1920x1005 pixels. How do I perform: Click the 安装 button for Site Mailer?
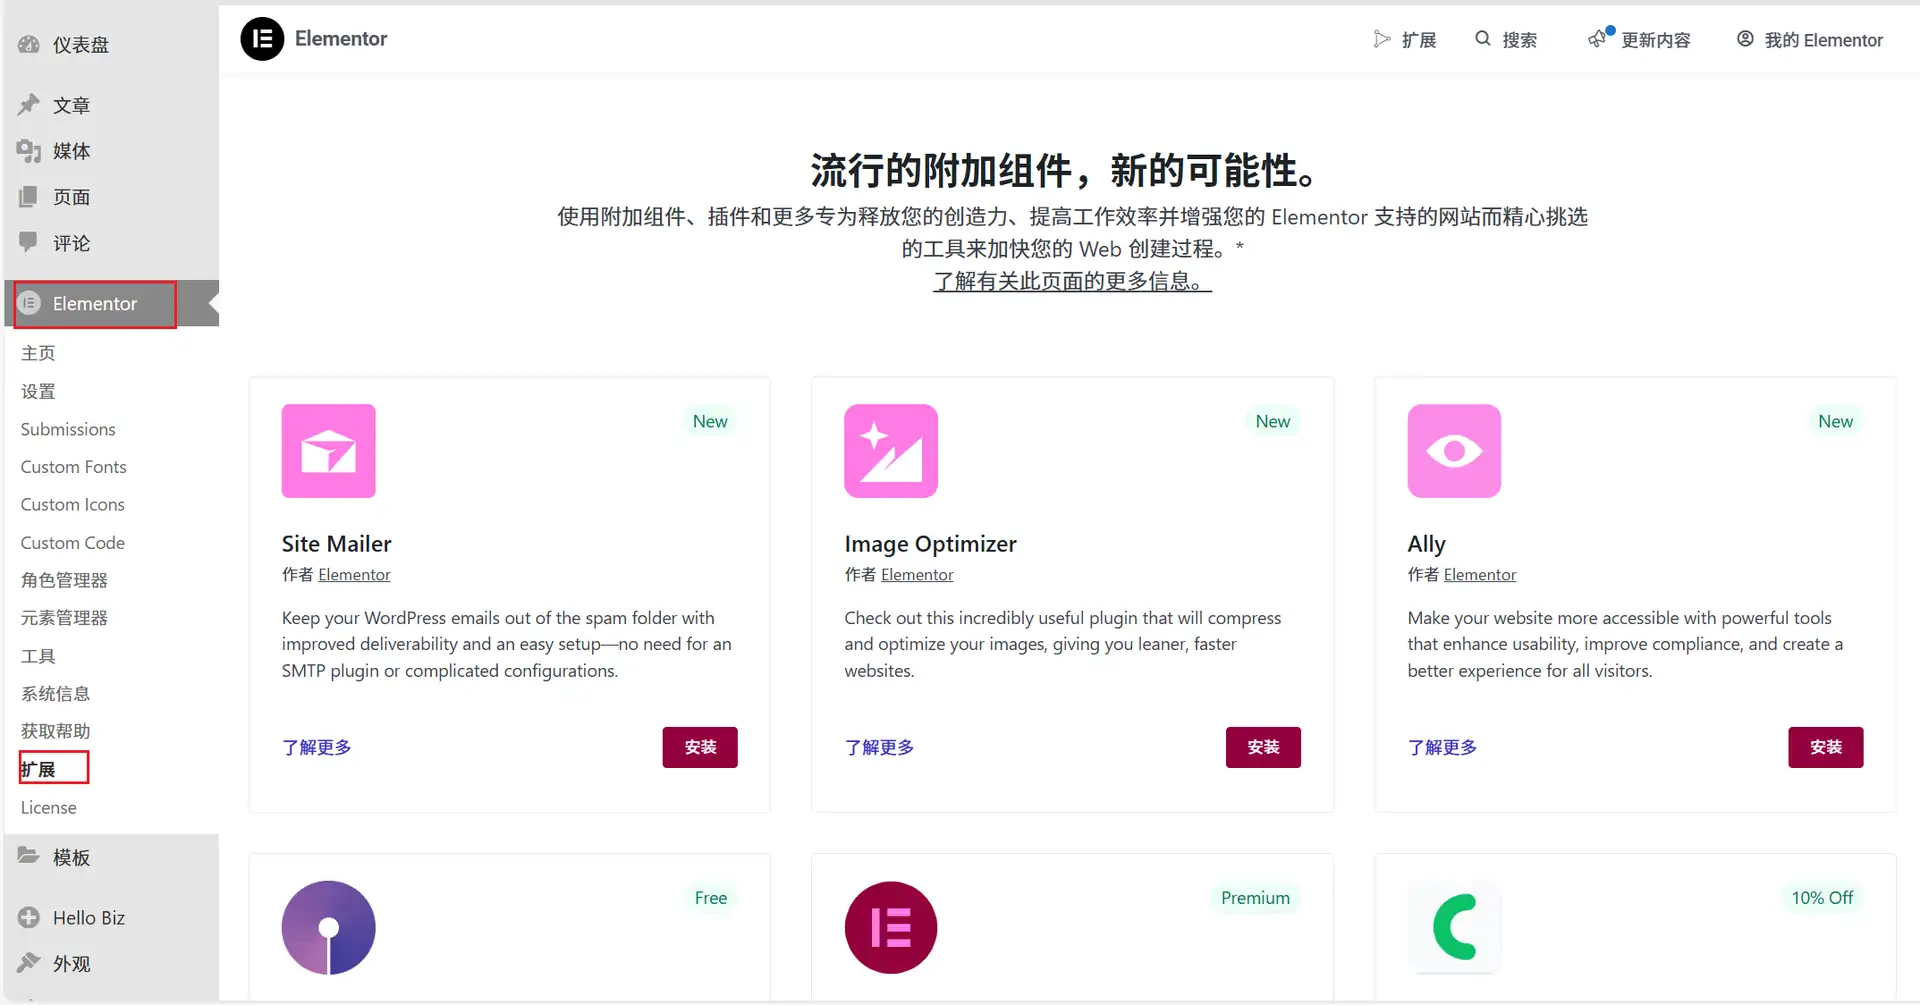pos(700,747)
